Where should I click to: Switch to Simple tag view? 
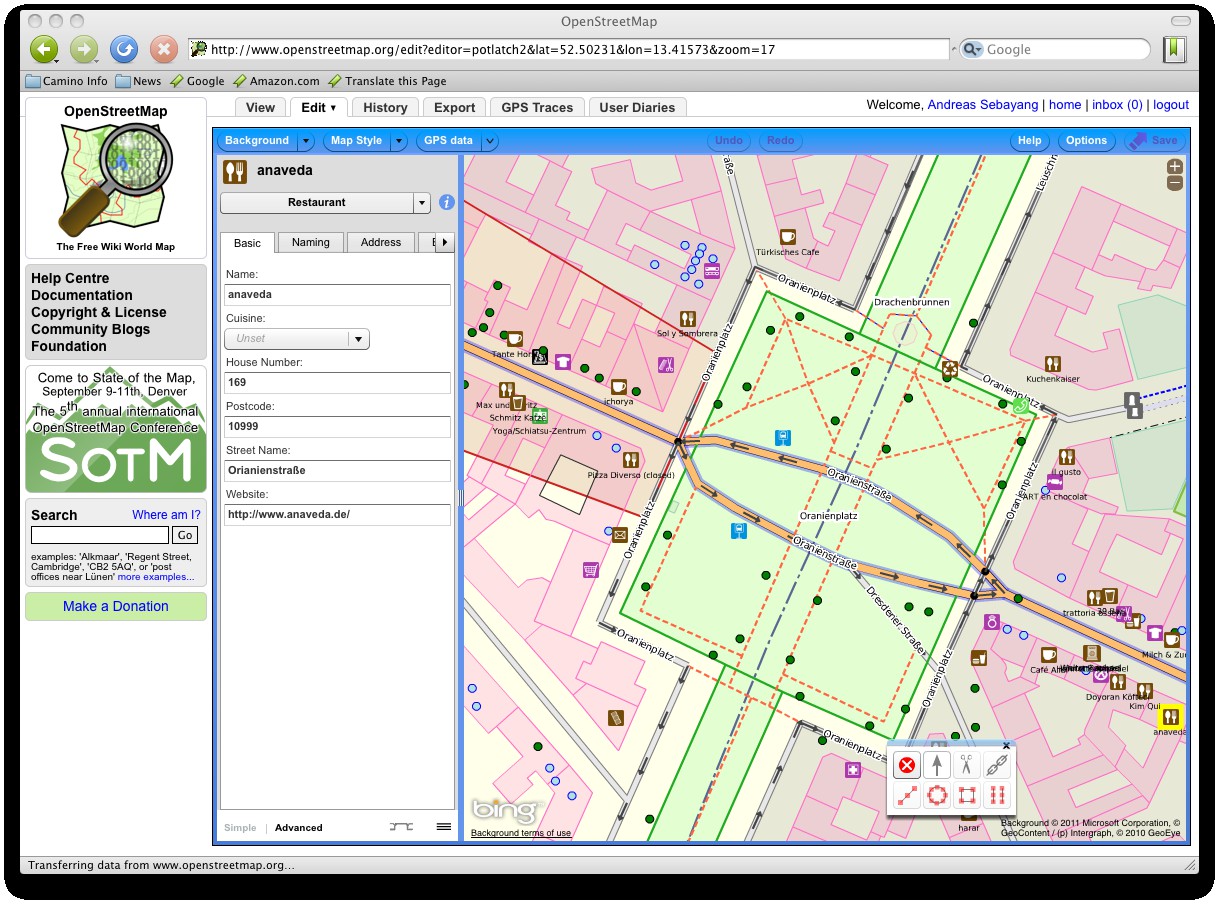coord(240,828)
